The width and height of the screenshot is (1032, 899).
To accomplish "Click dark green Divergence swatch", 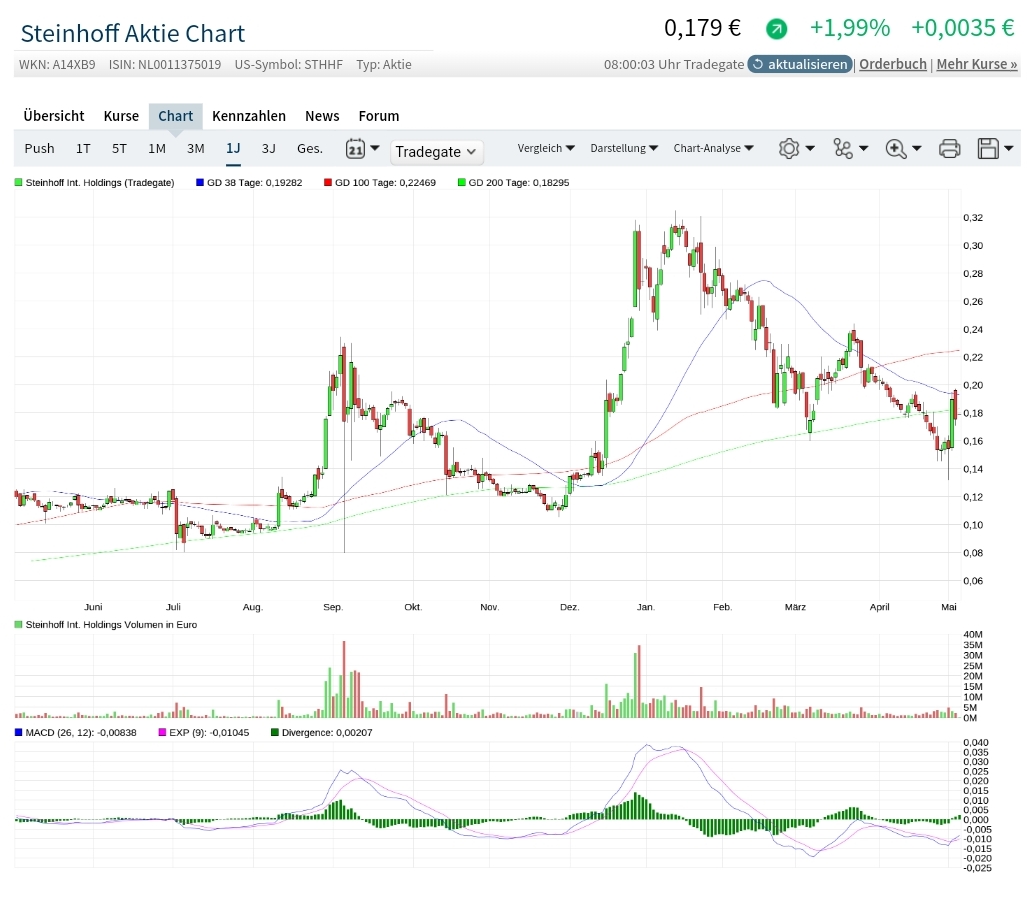I will [x=274, y=732].
